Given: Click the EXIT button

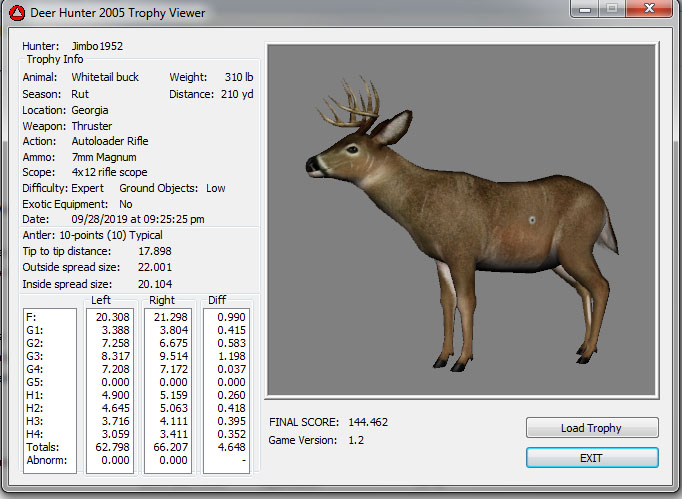Looking at the screenshot, I should [592, 457].
